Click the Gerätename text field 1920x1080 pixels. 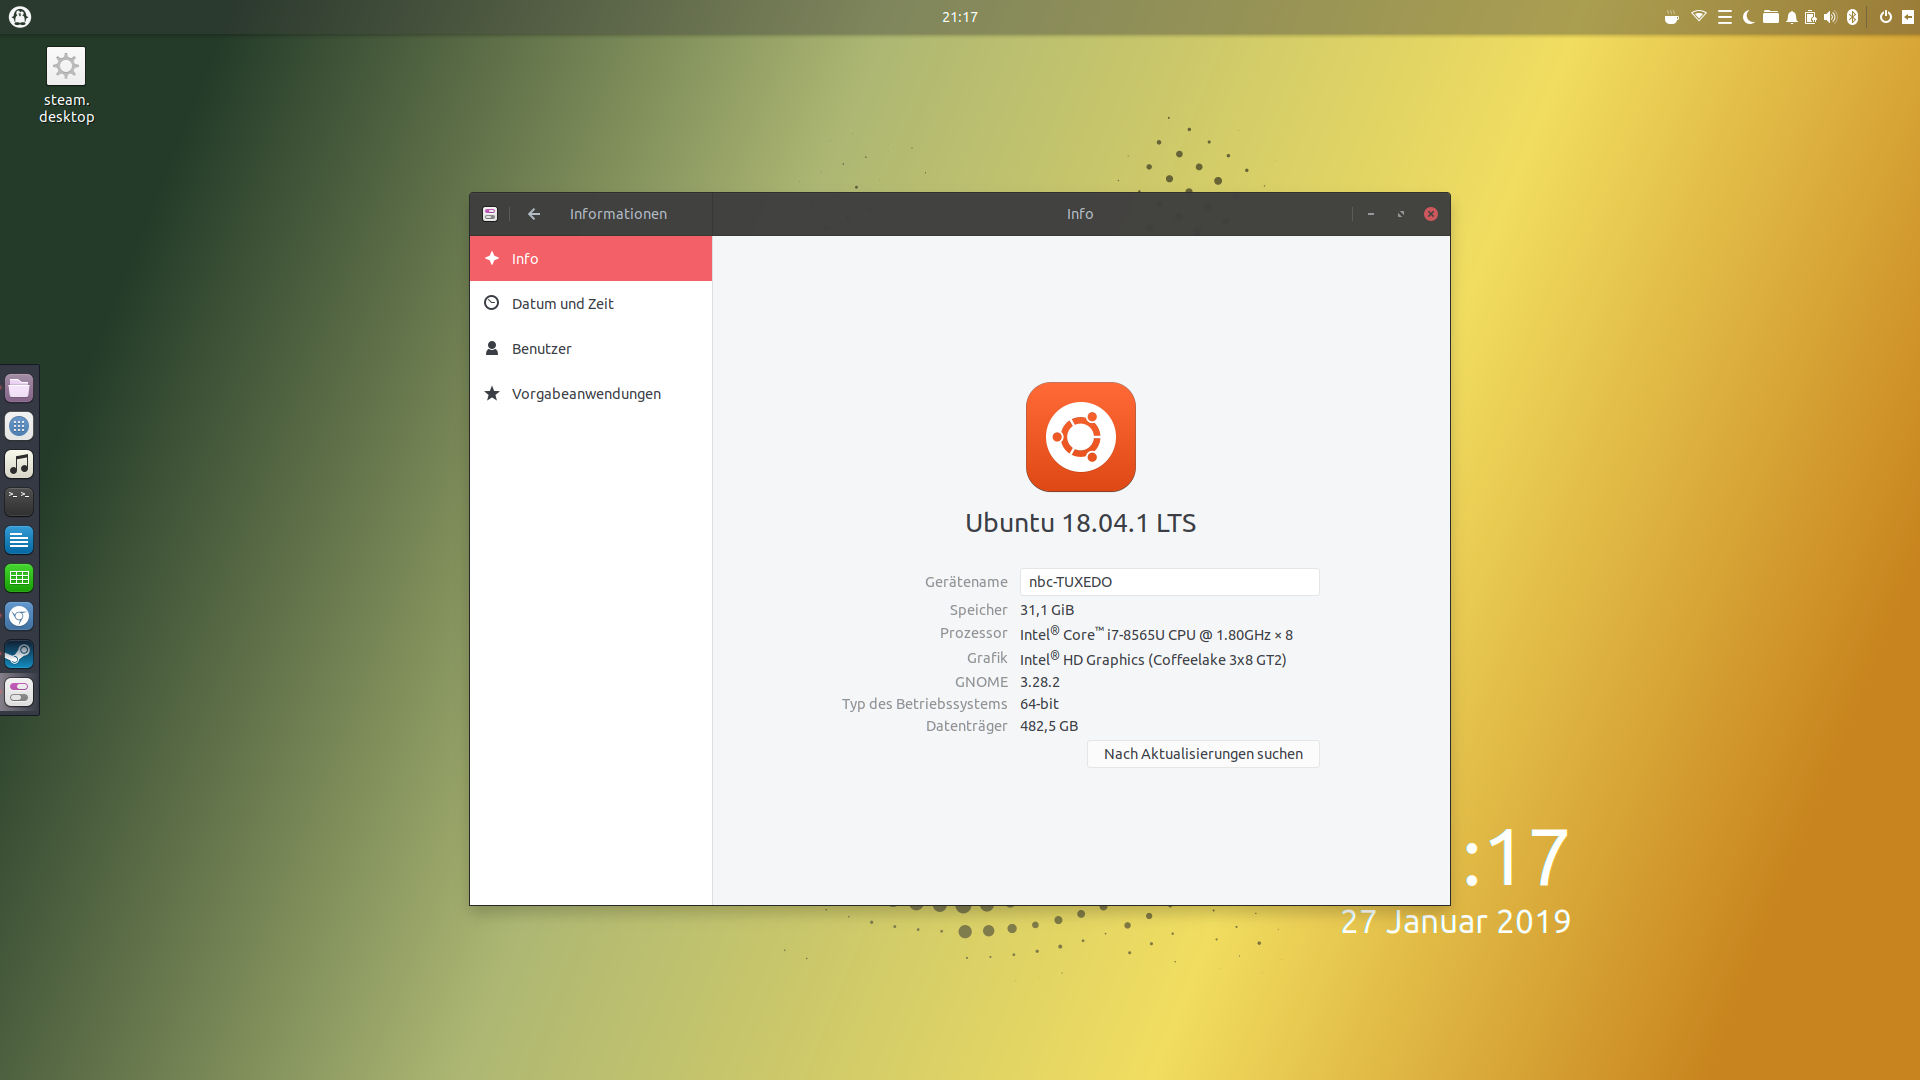click(1168, 582)
